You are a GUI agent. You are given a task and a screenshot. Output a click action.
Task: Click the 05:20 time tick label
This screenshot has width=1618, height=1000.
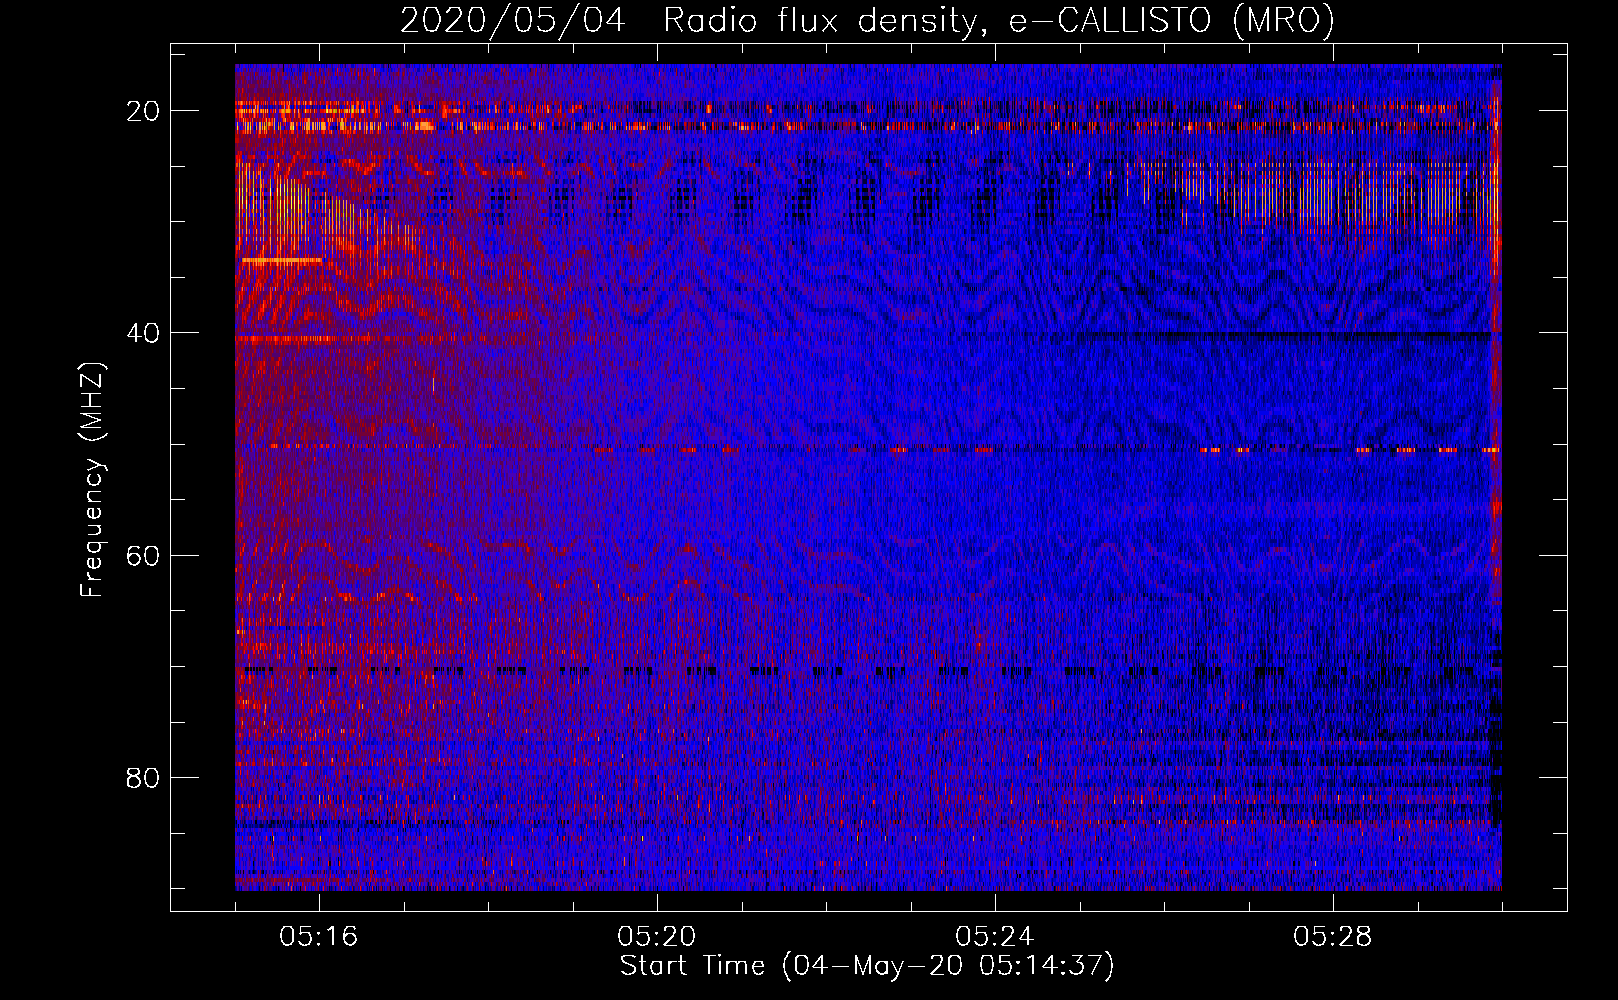click(657, 937)
